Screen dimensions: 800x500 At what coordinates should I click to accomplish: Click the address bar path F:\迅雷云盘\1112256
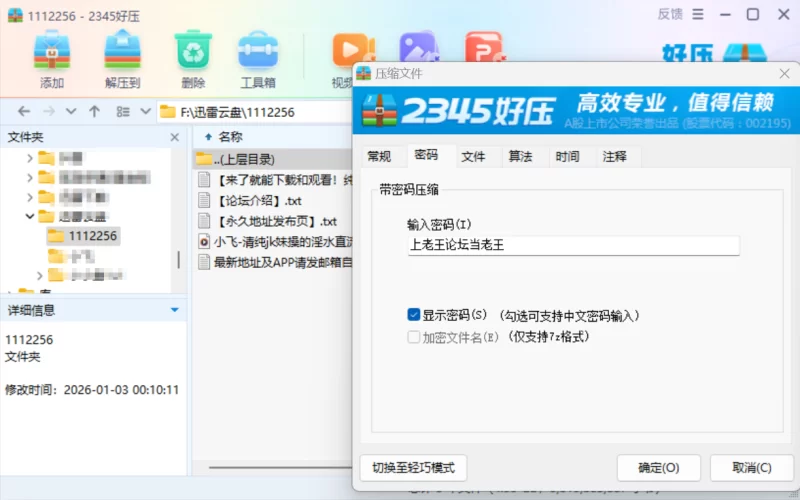237,112
